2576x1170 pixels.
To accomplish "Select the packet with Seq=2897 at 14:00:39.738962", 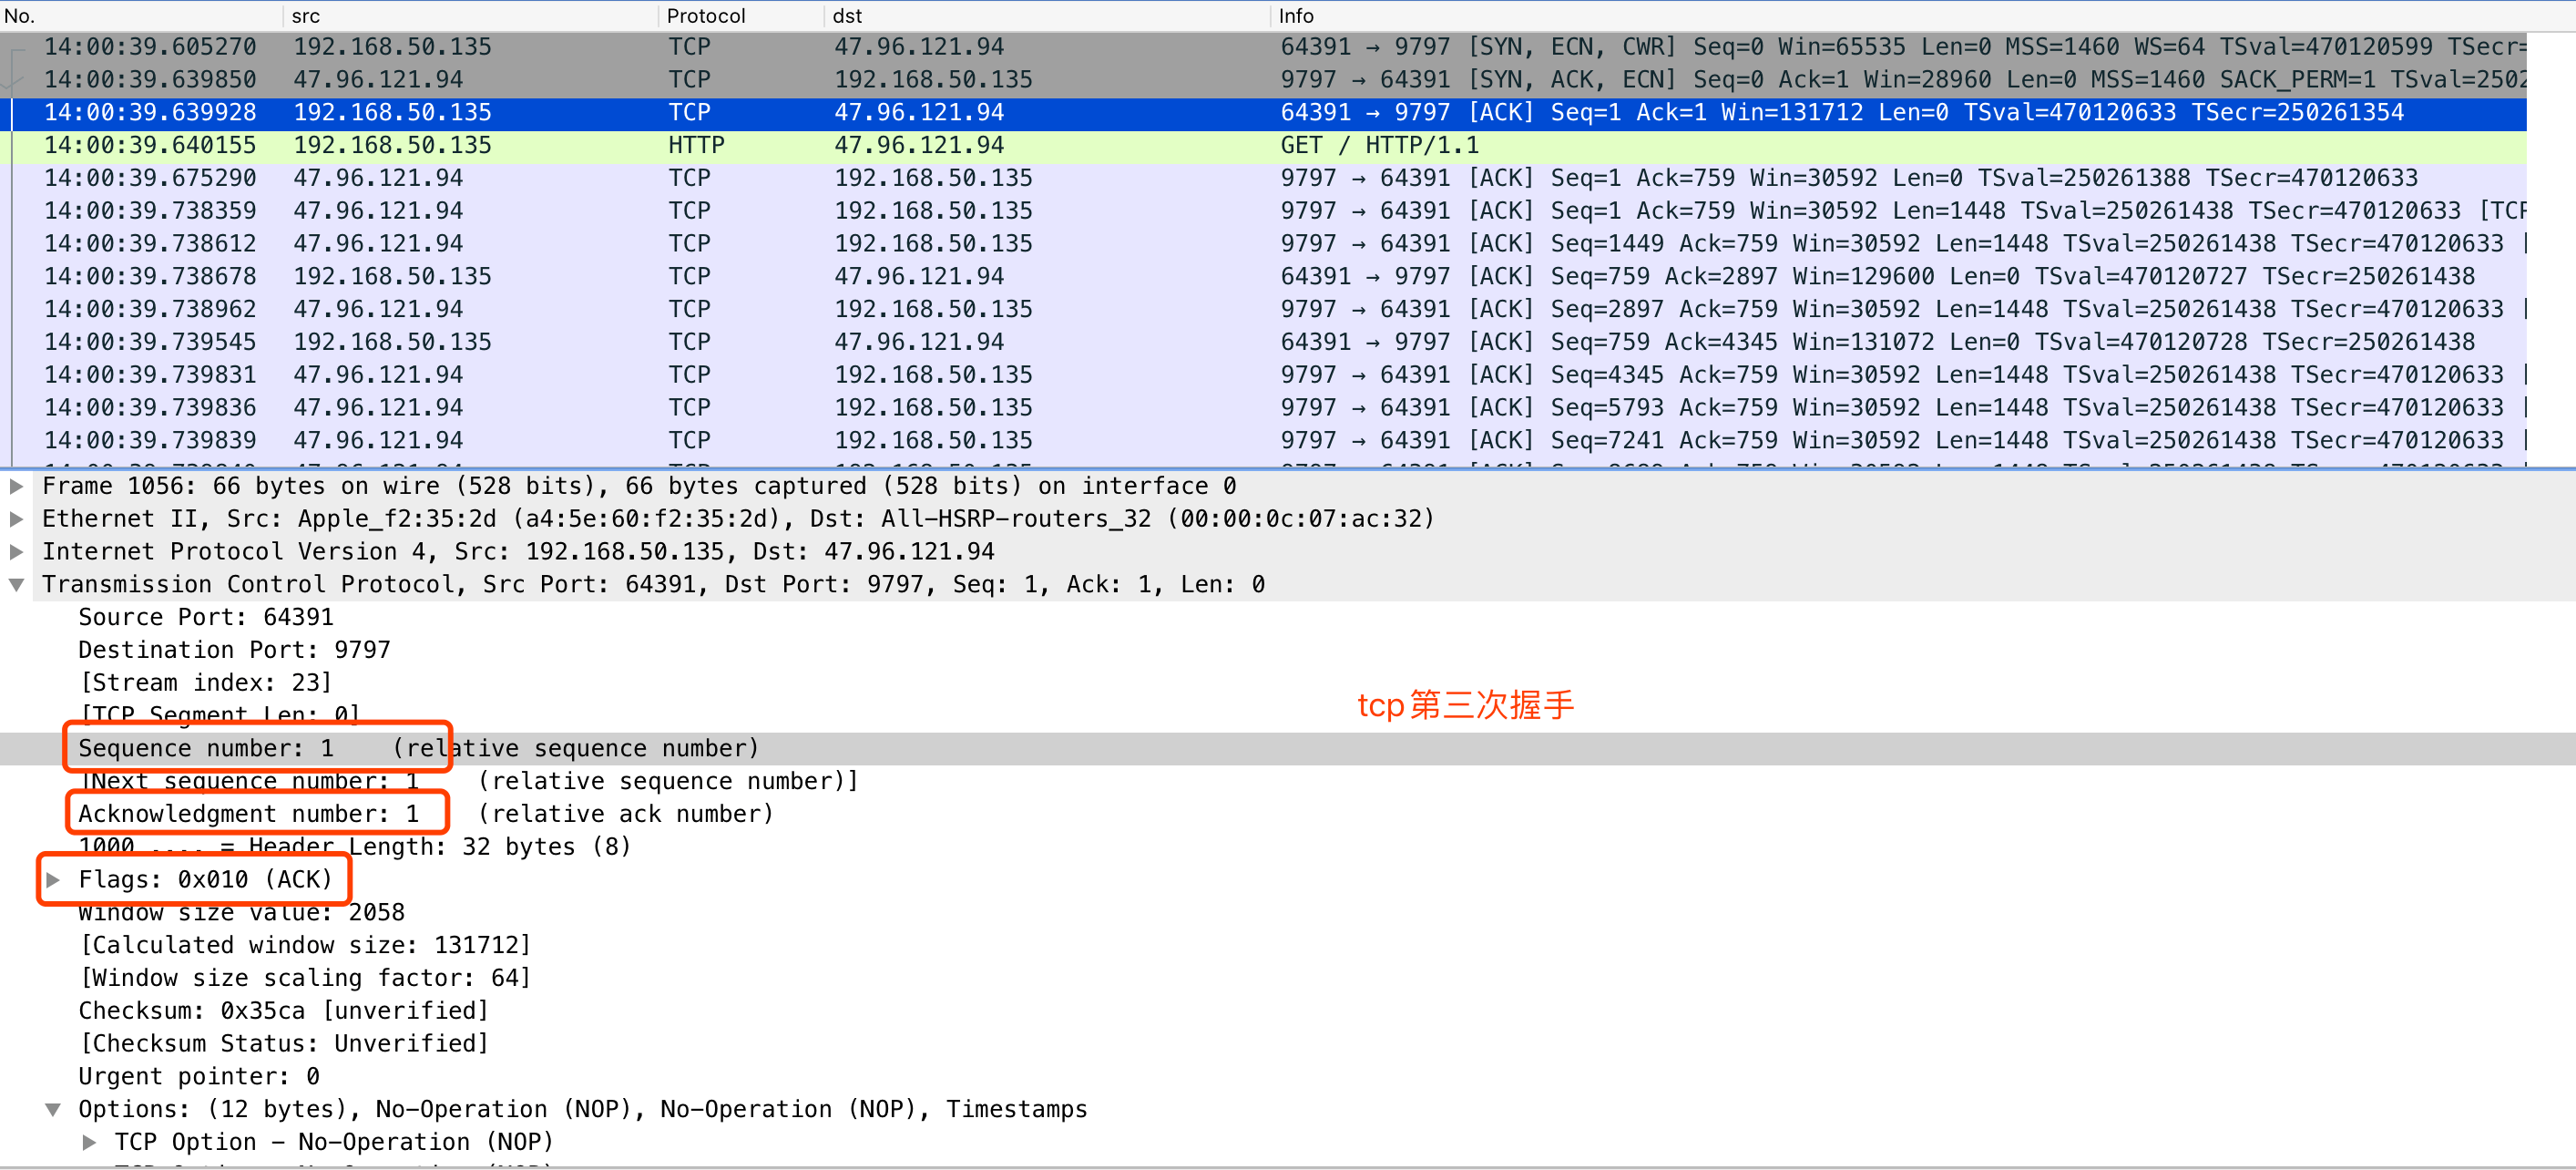I will coord(1264,311).
